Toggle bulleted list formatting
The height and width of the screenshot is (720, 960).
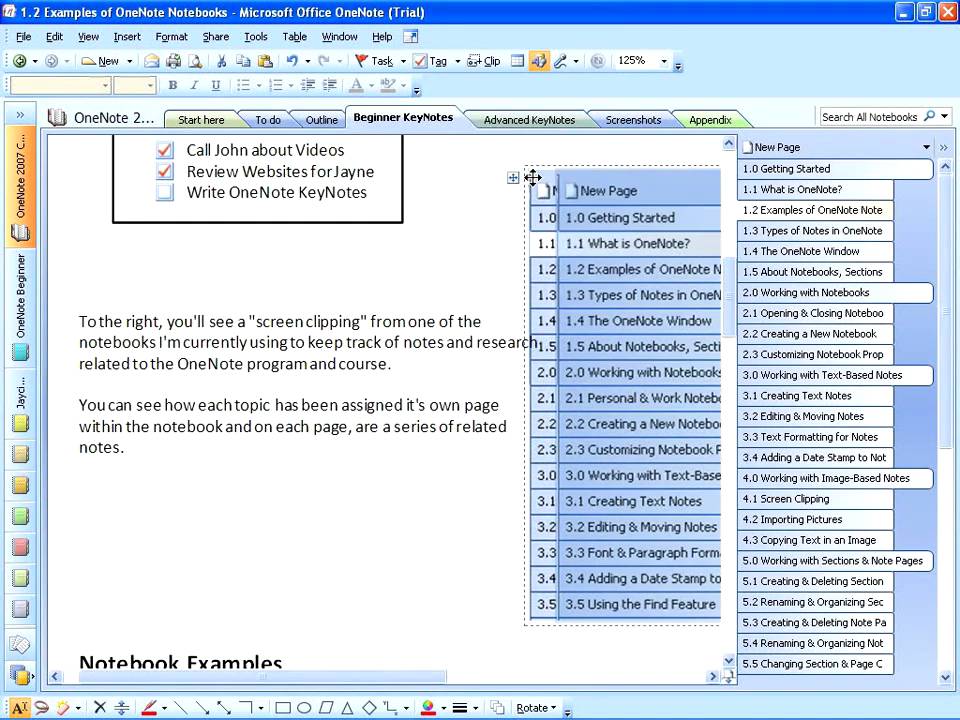click(244, 85)
